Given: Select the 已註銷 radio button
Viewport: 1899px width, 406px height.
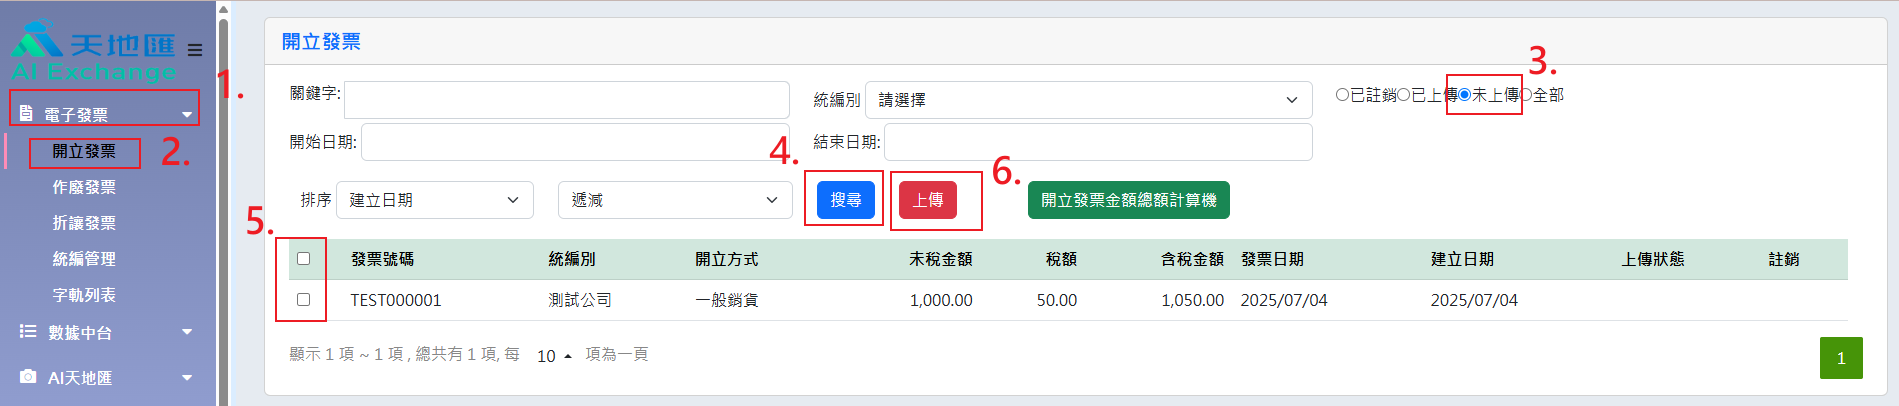Looking at the screenshot, I should pyautogui.click(x=1342, y=95).
